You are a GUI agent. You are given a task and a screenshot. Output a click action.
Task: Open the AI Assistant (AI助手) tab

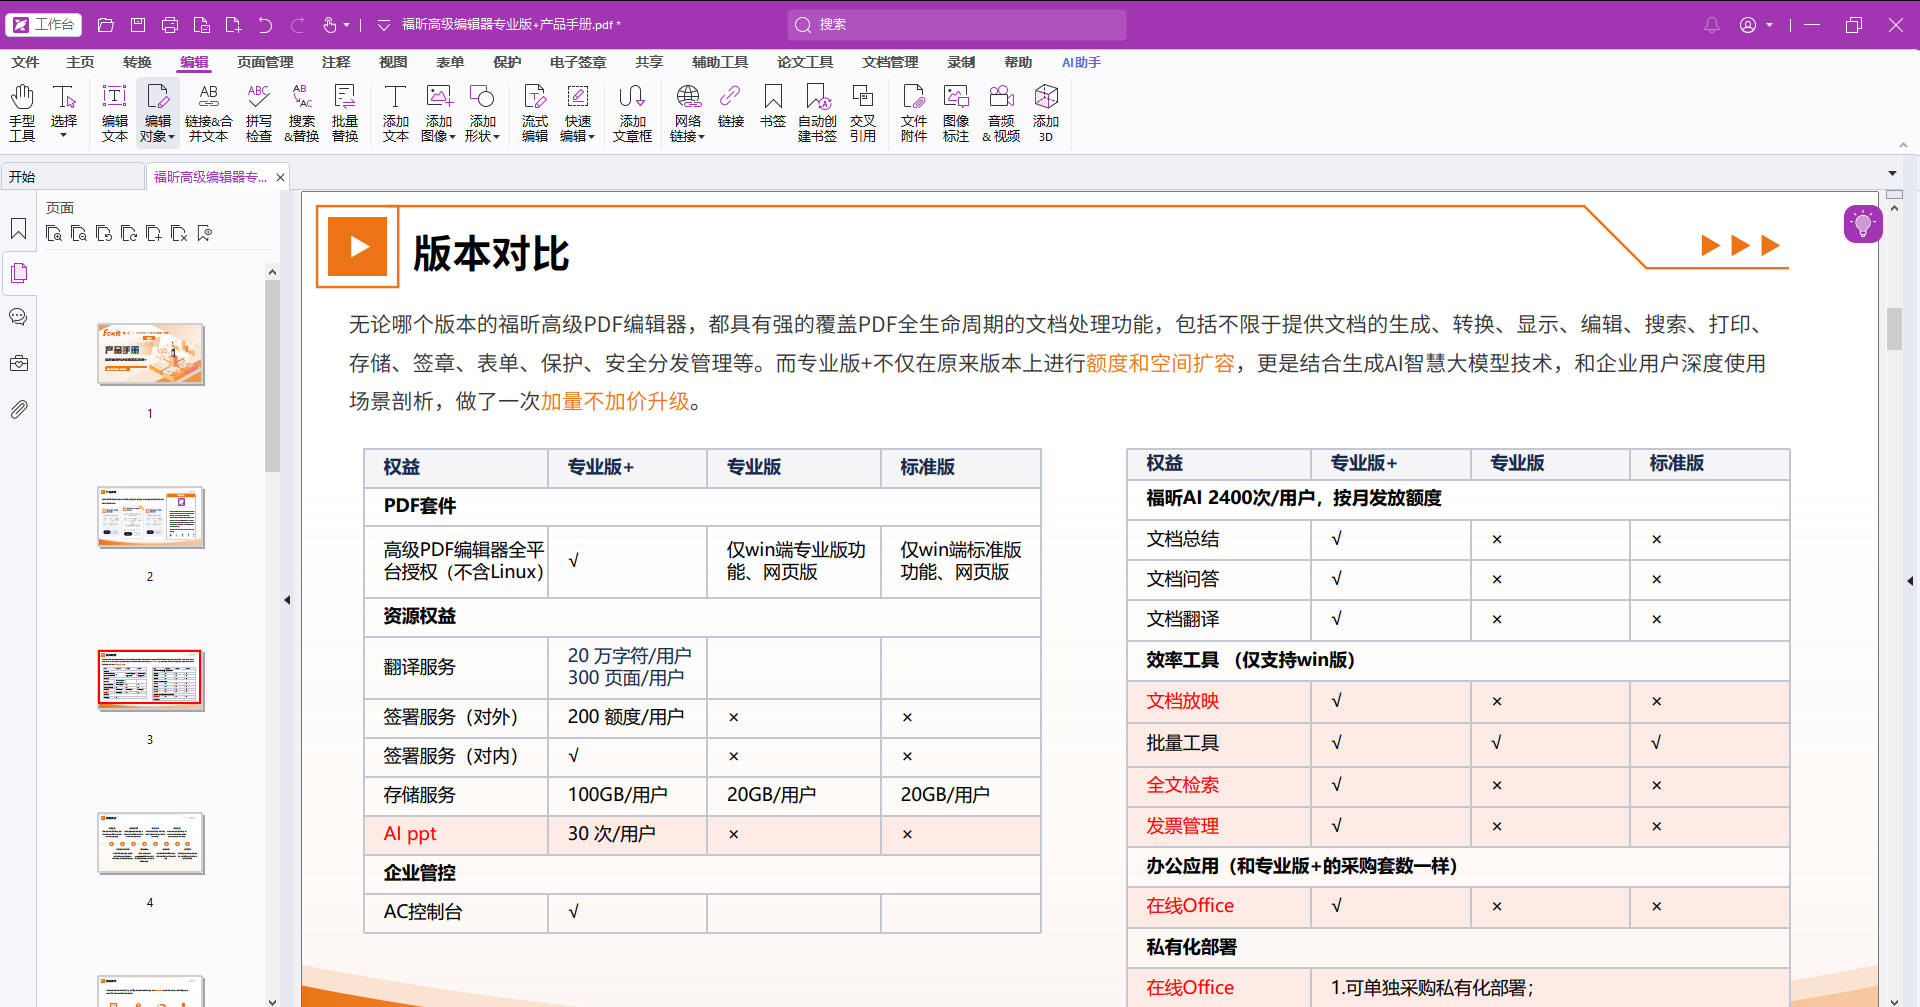pos(1081,62)
